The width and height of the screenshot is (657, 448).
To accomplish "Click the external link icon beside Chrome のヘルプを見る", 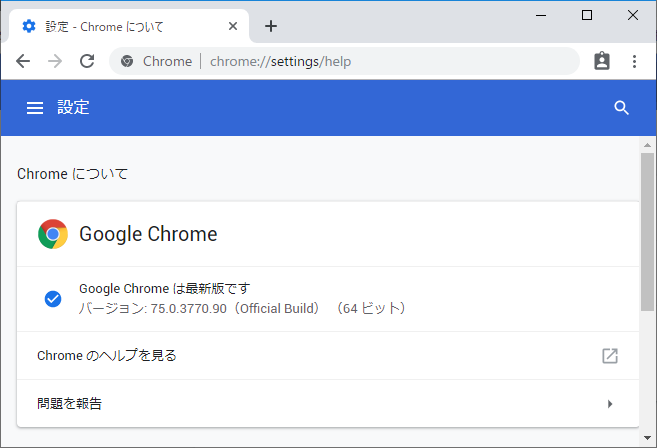I will click(610, 356).
